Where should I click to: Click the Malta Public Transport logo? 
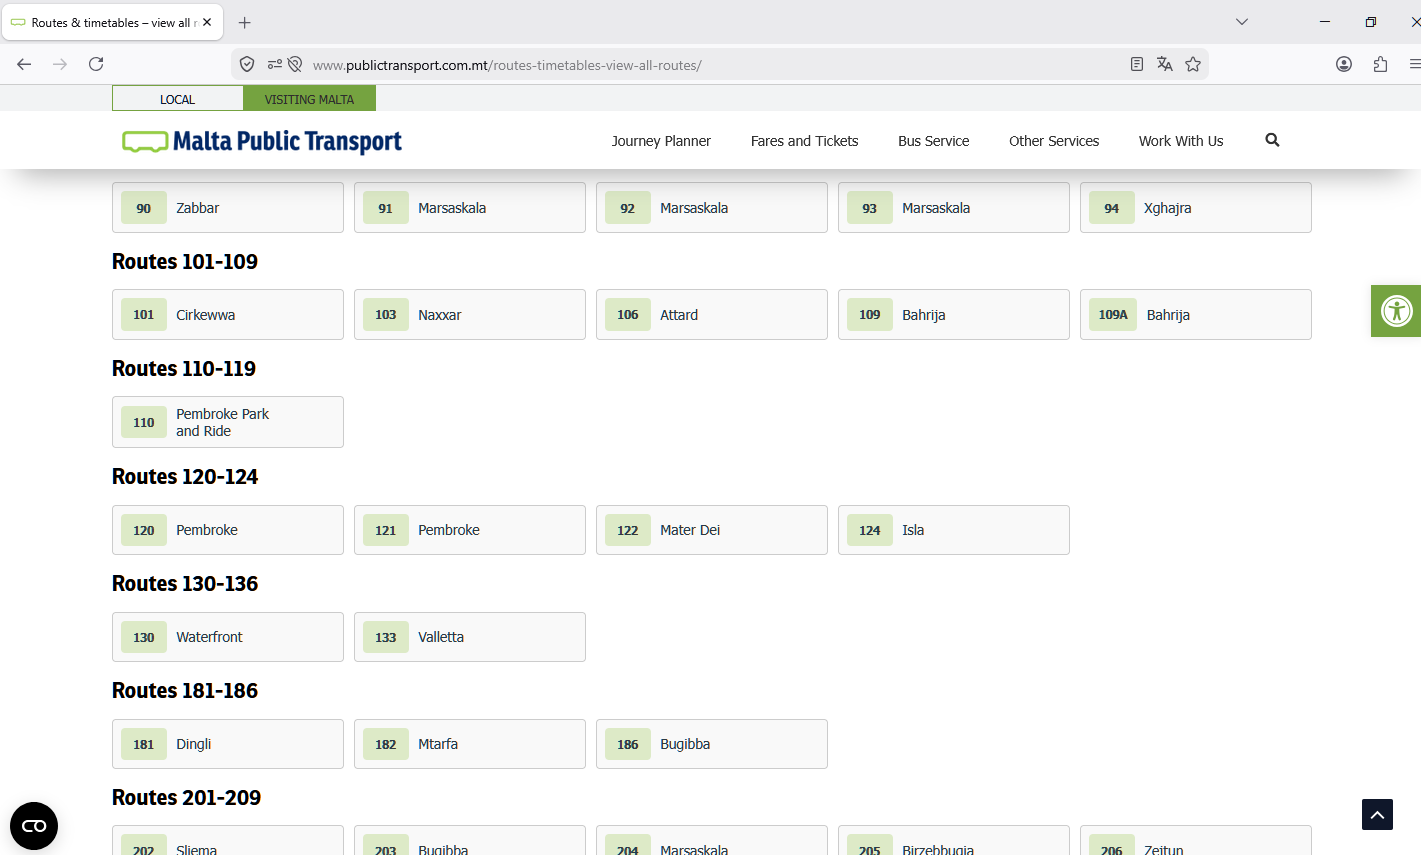[x=262, y=141]
